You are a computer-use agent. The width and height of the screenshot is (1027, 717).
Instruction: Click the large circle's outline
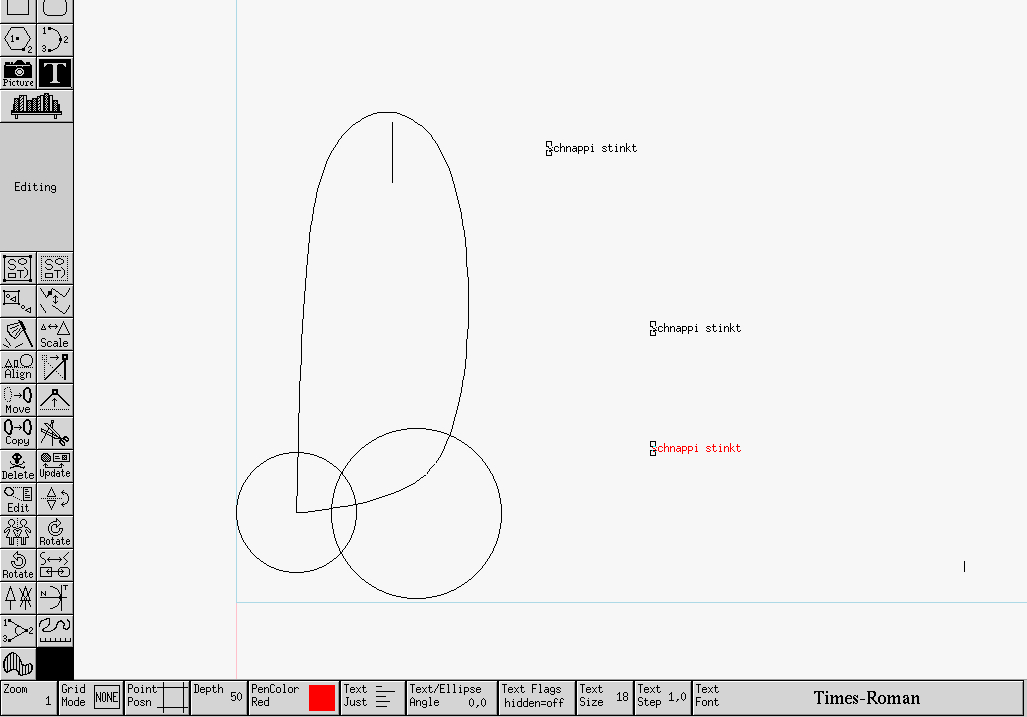[502, 513]
